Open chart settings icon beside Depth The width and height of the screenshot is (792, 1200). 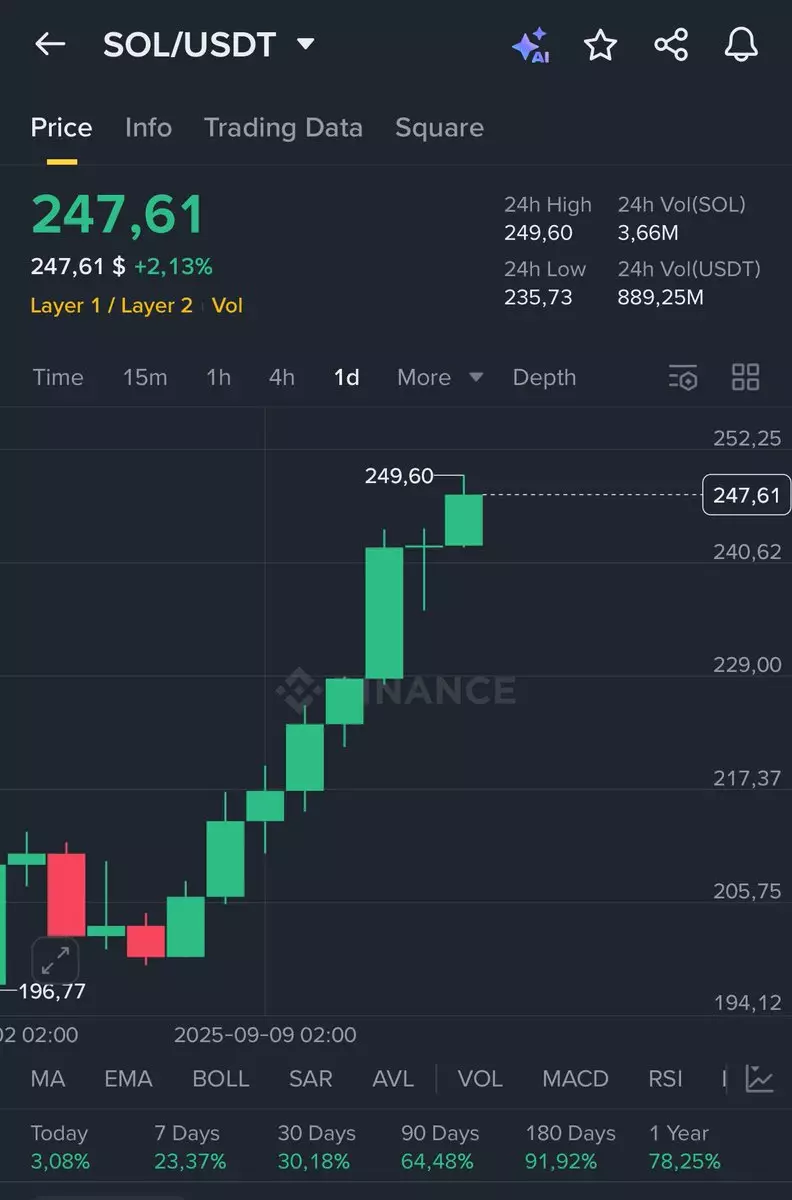coord(683,377)
